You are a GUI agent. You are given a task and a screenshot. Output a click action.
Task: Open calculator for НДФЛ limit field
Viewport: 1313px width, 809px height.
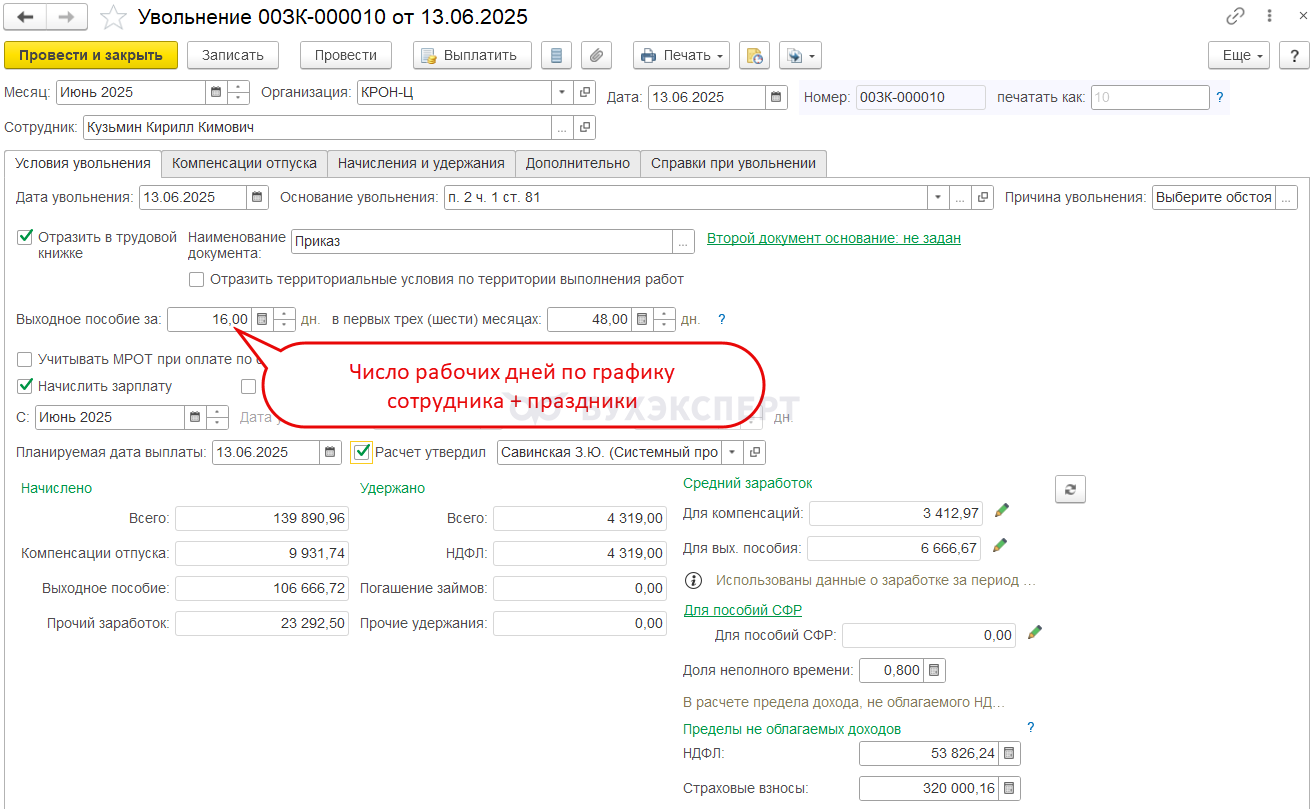click(x=1010, y=753)
